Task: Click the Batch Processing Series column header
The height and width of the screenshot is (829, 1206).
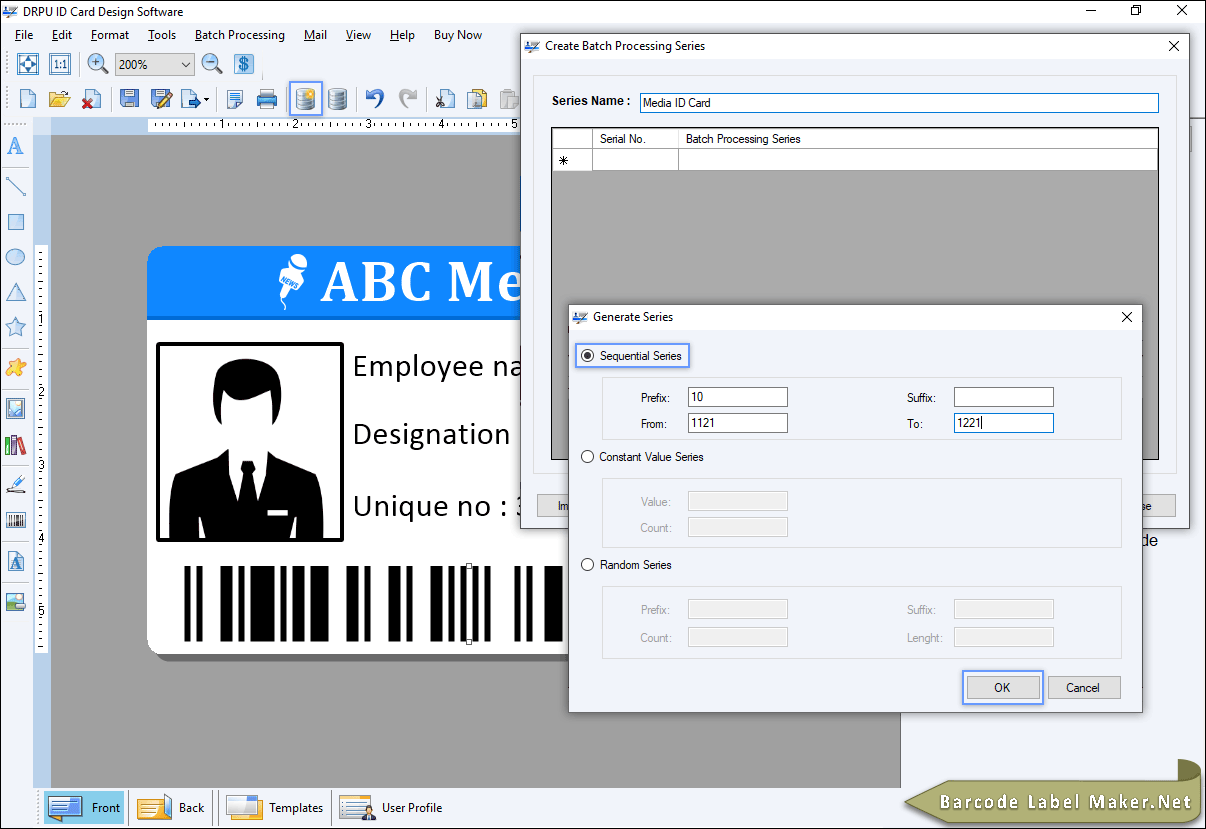Action: pyautogui.click(x=918, y=139)
